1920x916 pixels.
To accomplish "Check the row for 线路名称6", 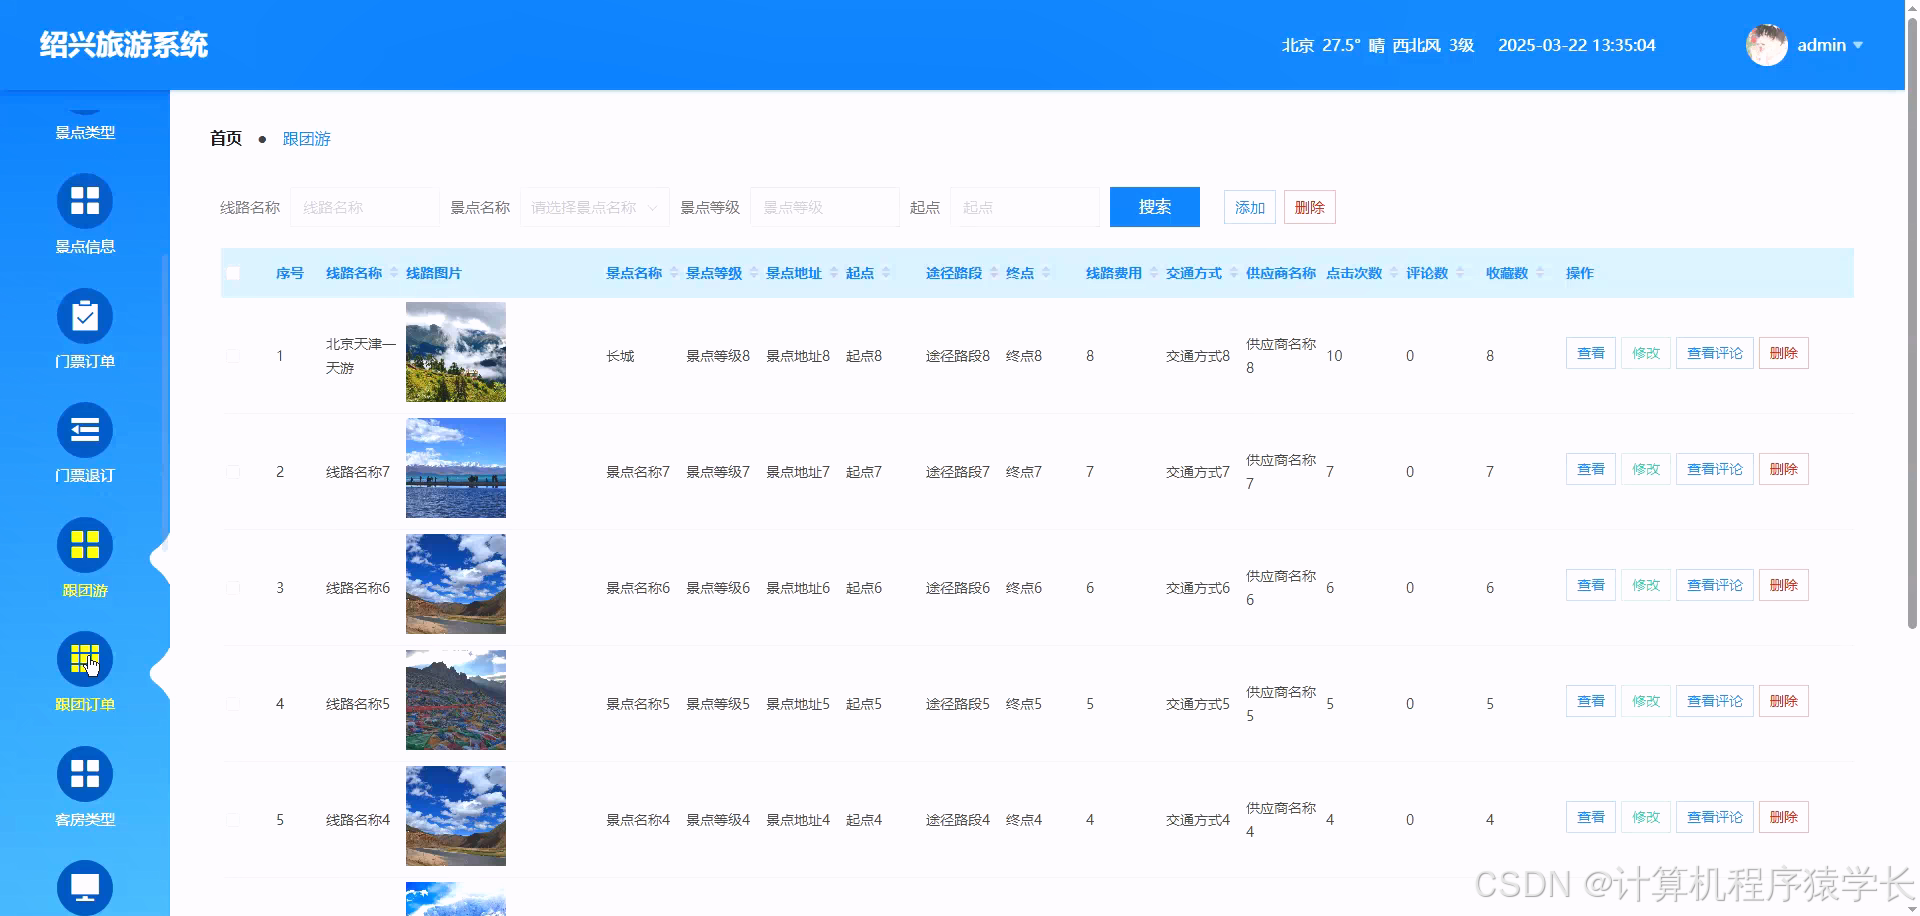I will (233, 588).
